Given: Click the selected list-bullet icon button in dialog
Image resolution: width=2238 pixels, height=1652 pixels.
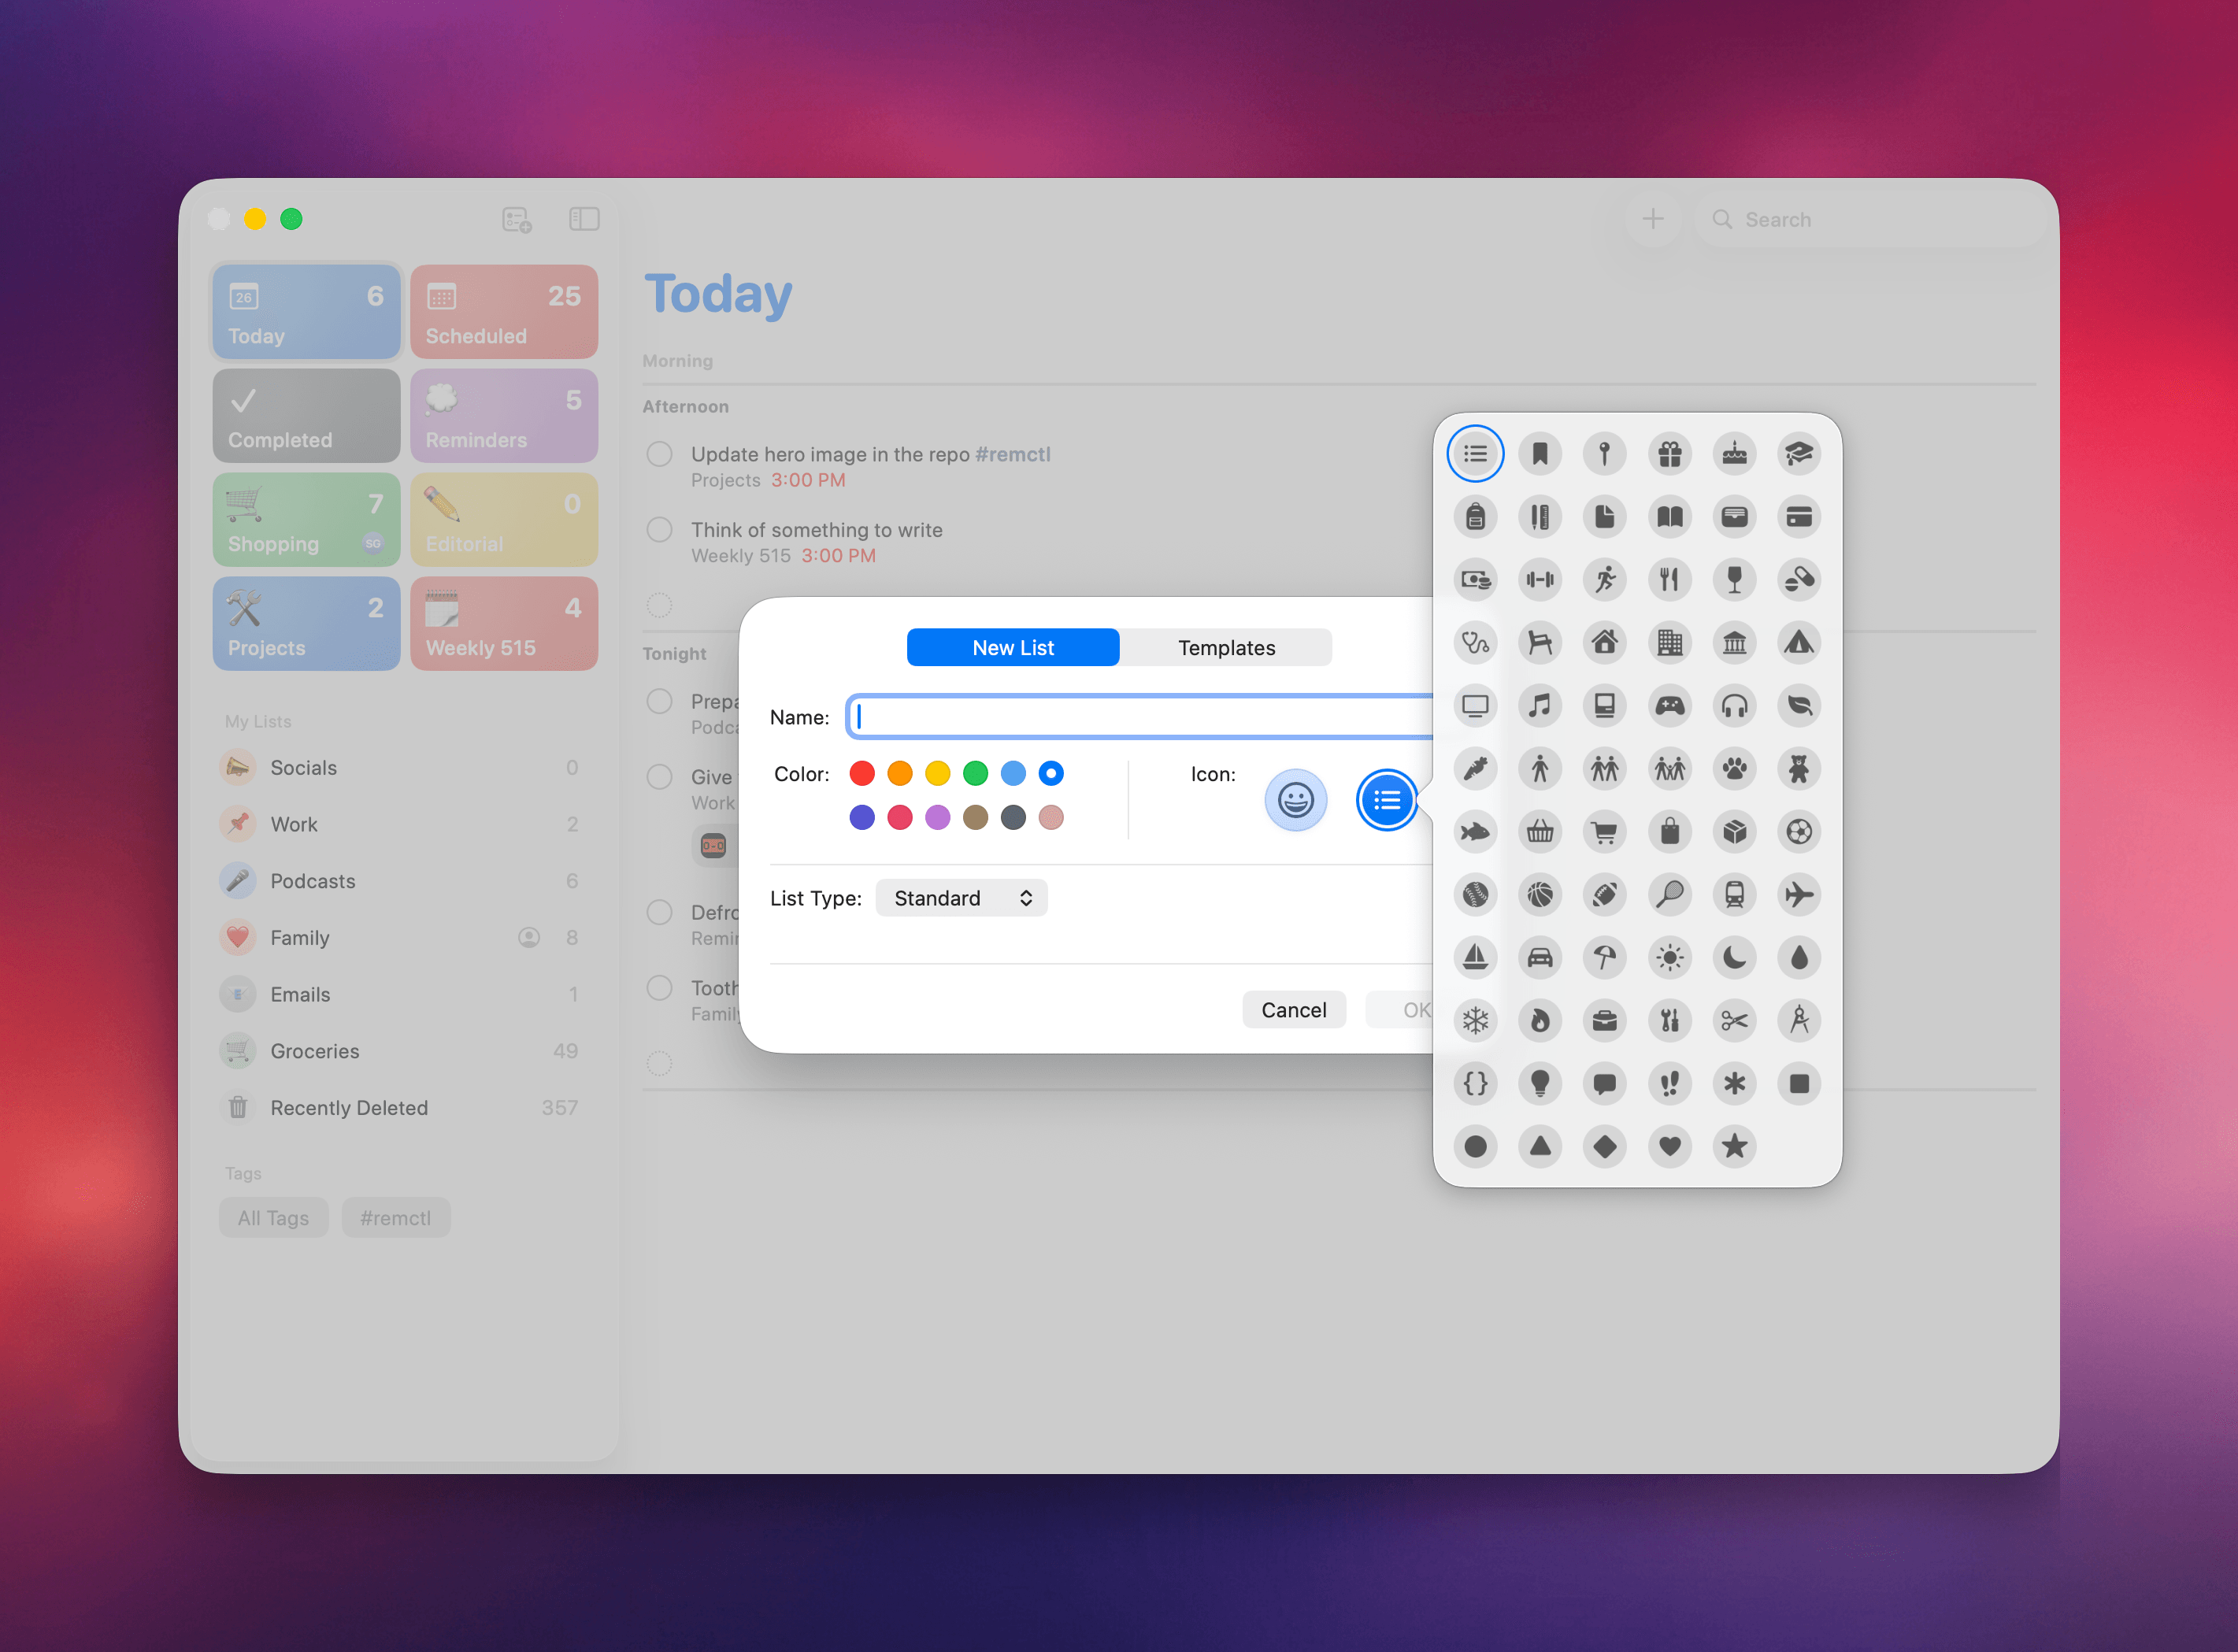Looking at the screenshot, I should tap(1387, 800).
